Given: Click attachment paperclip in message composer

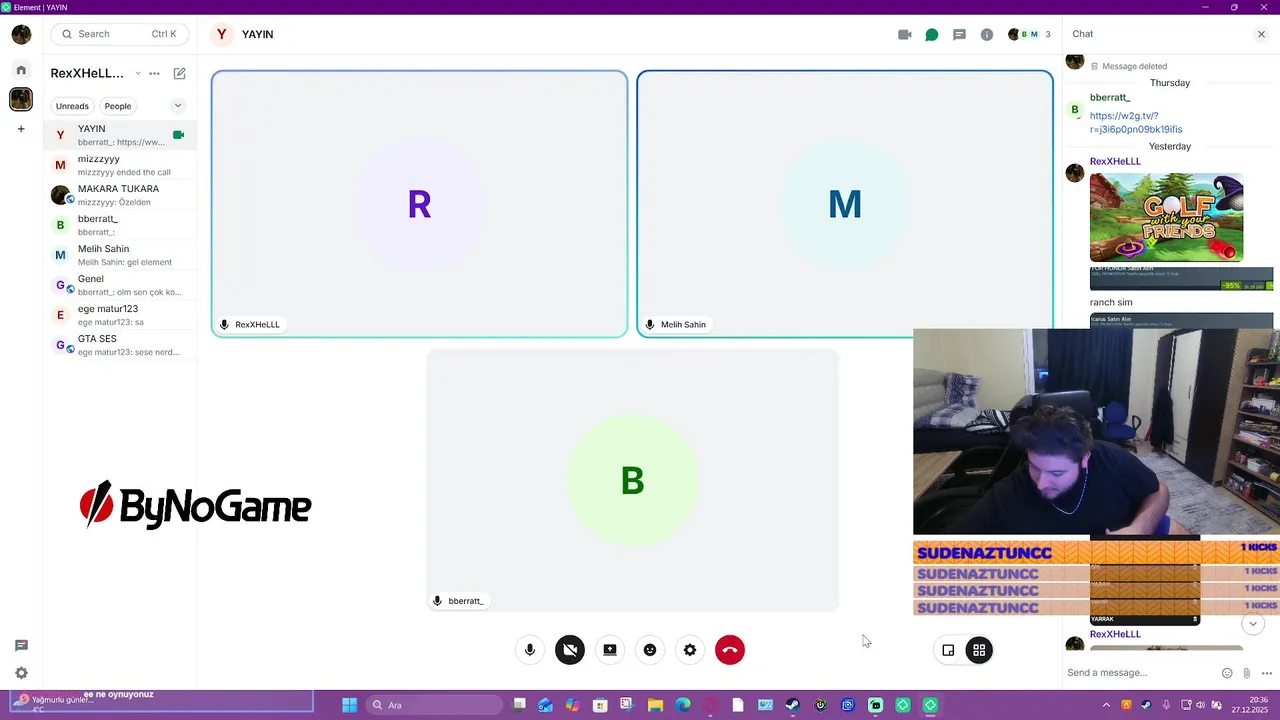Looking at the screenshot, I should (x=1247, y=673).
